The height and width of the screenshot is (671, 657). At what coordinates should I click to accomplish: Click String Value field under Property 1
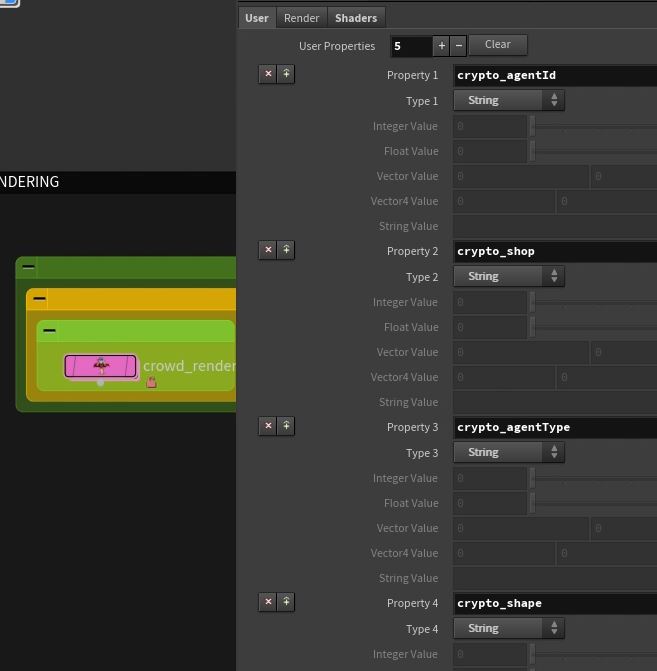coord(555,226)
